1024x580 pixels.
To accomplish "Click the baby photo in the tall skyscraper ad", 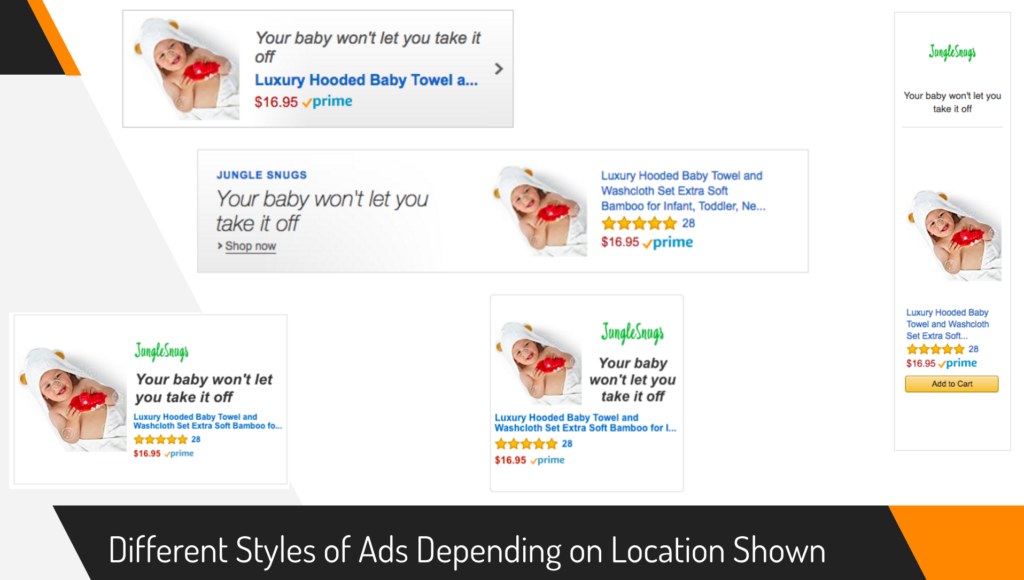I will (954, 234).
